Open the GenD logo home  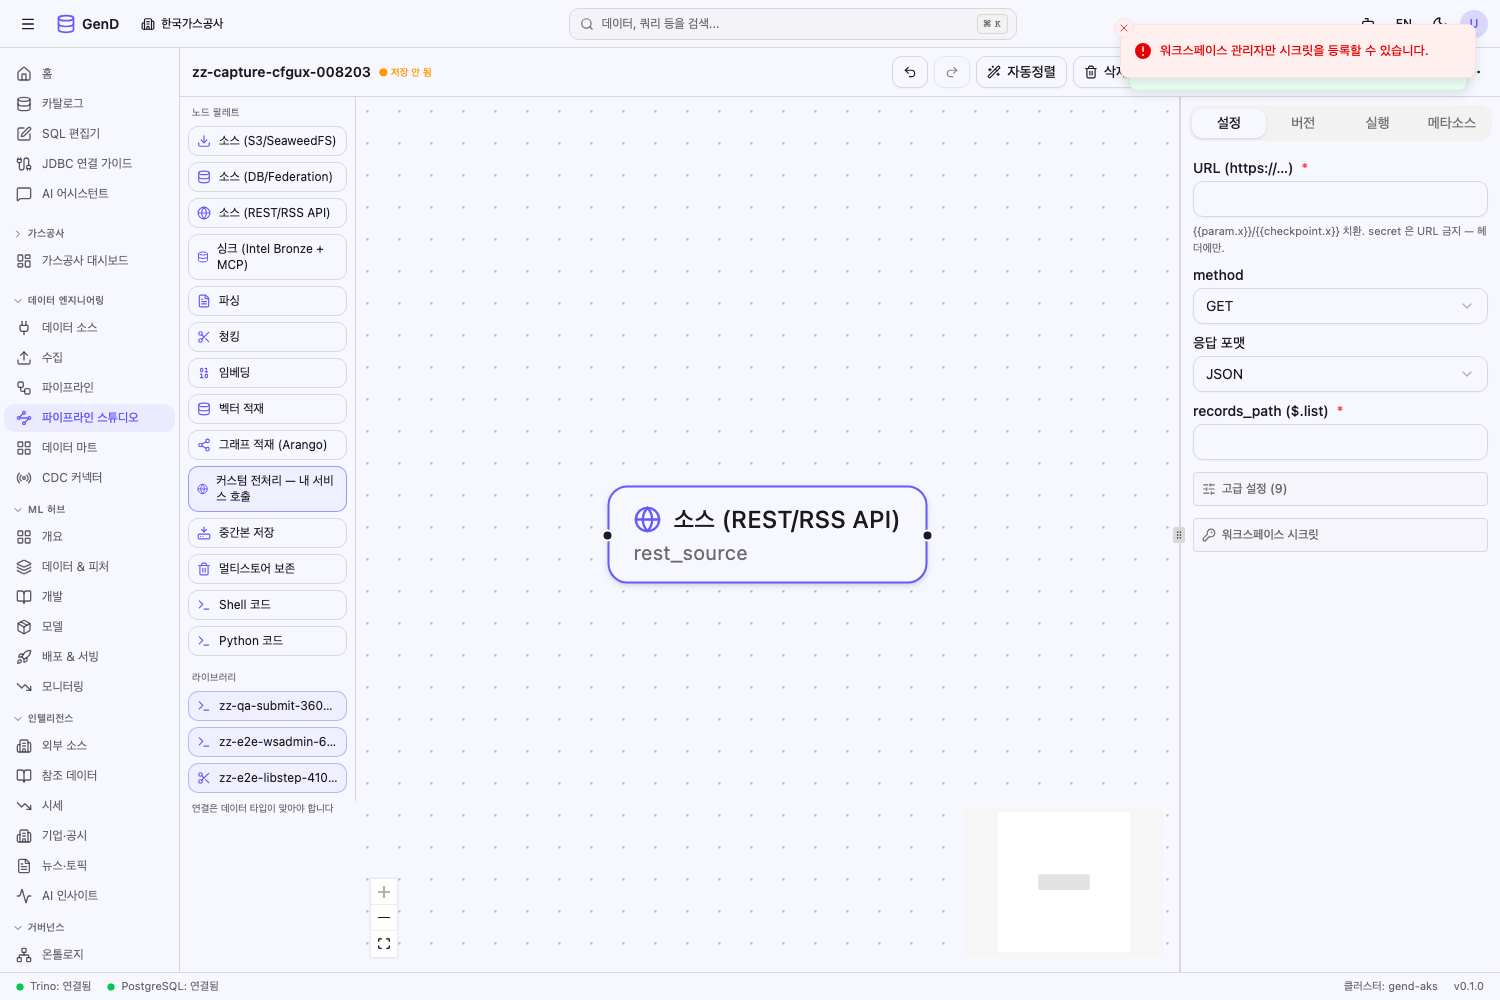tap(88, 24)
